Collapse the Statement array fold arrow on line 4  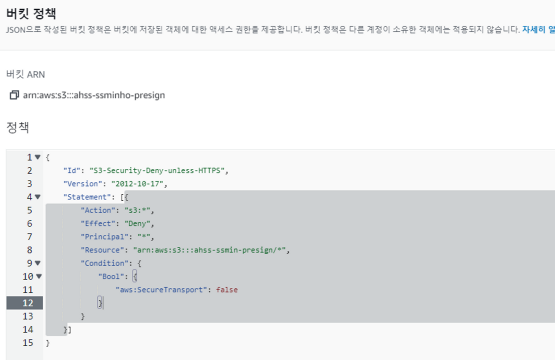(x=38, y=197)
